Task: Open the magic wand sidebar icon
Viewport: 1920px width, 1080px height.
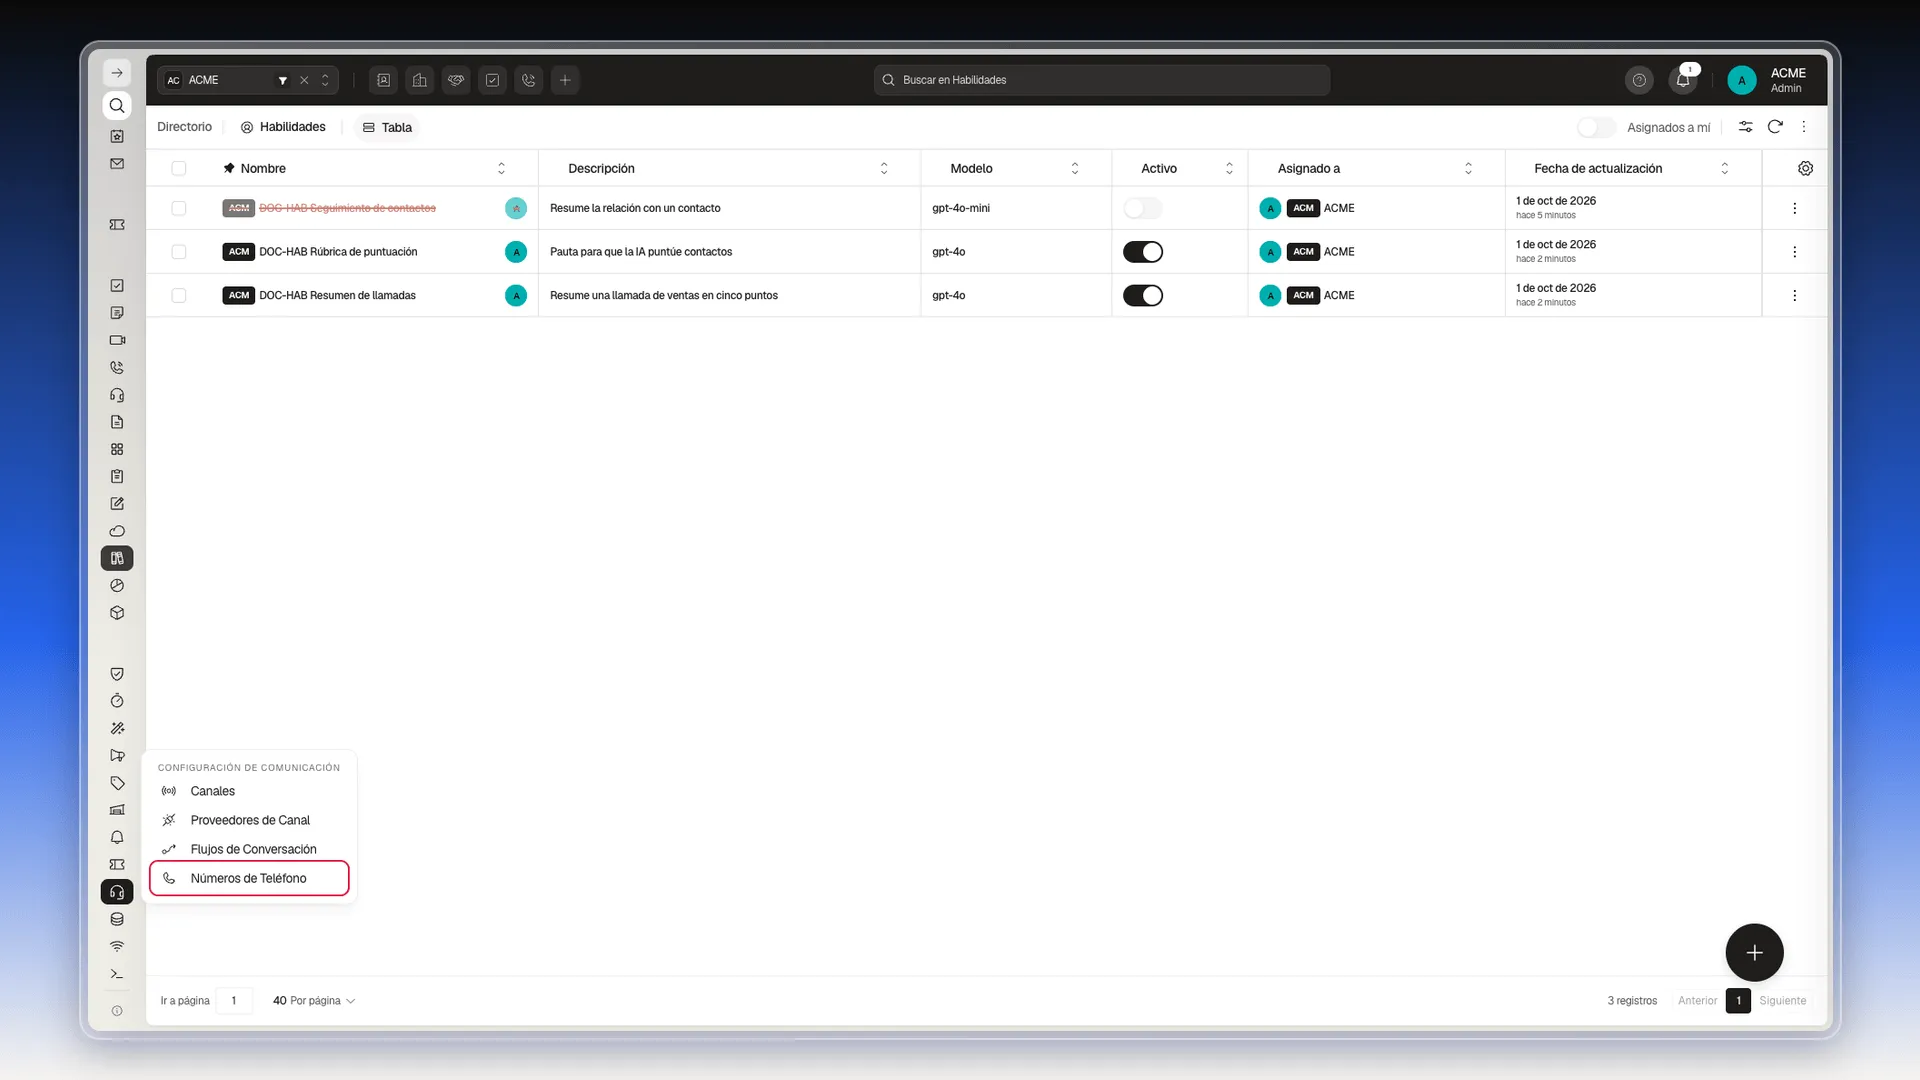Action: pyautogui.click(x=117, y=728)
